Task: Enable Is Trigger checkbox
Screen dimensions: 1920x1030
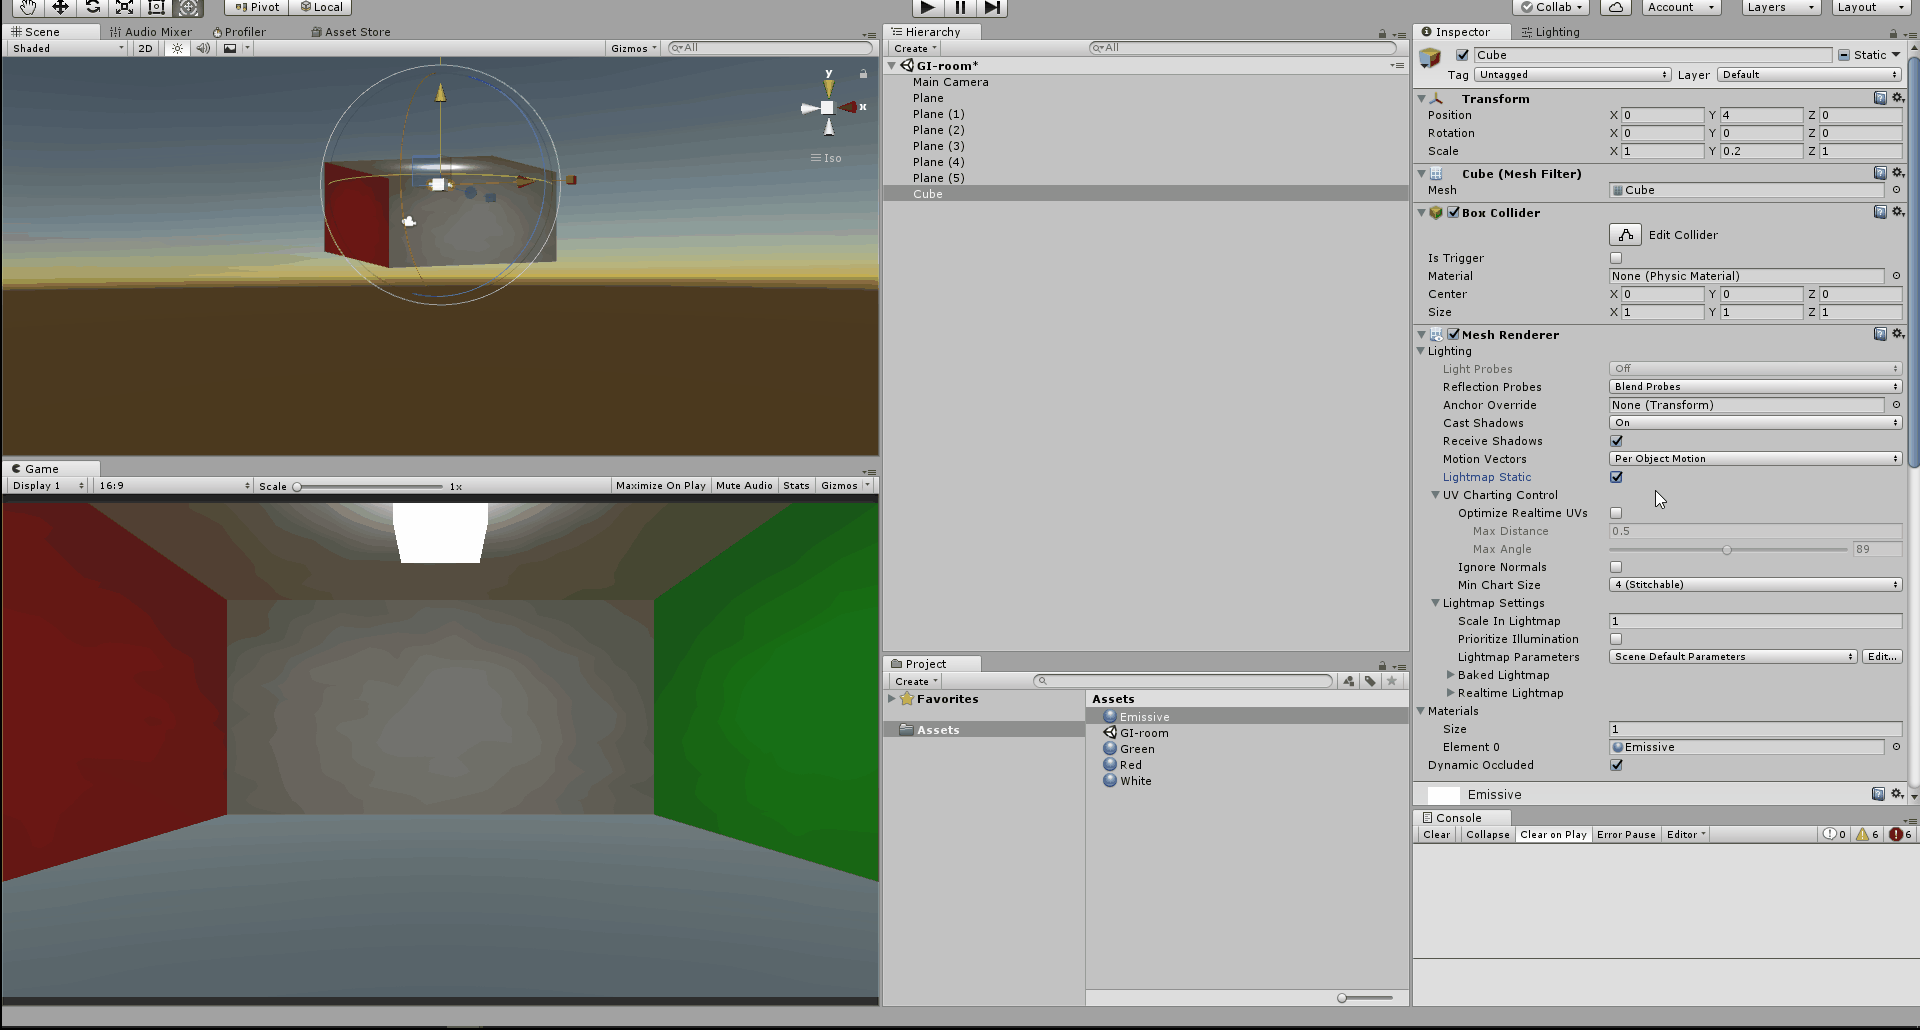Action: [1616, 258]
